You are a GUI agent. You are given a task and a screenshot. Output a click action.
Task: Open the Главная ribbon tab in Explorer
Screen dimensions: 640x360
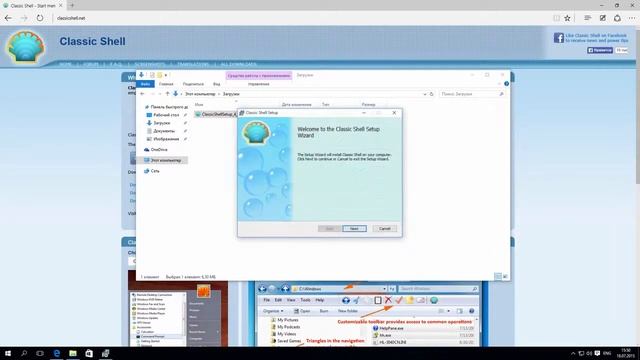click(166, 84)
